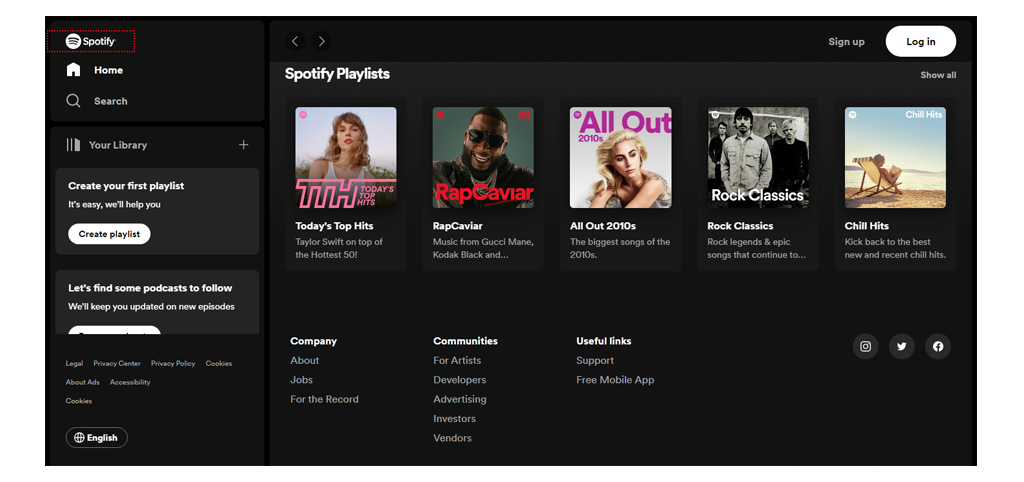
Task: Open the Jobs footer link
Action: (x=301, y=379)
